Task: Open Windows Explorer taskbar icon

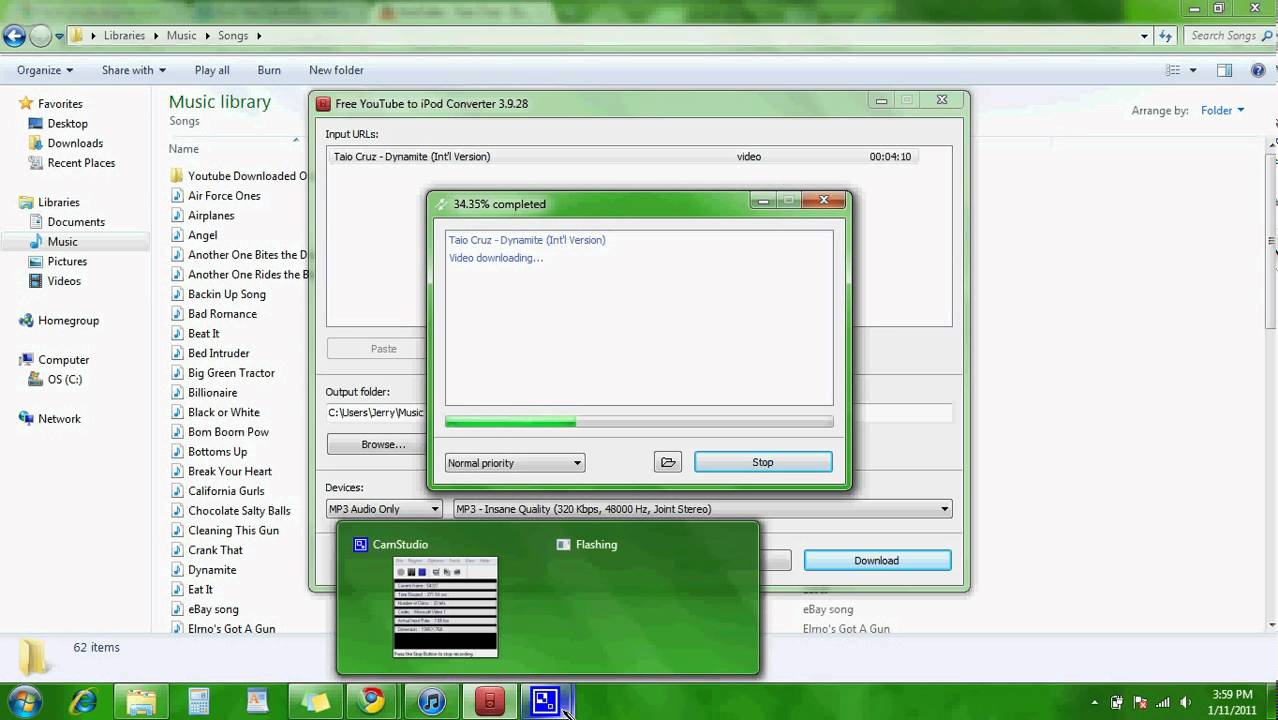Action: click(x=141, y=701)
